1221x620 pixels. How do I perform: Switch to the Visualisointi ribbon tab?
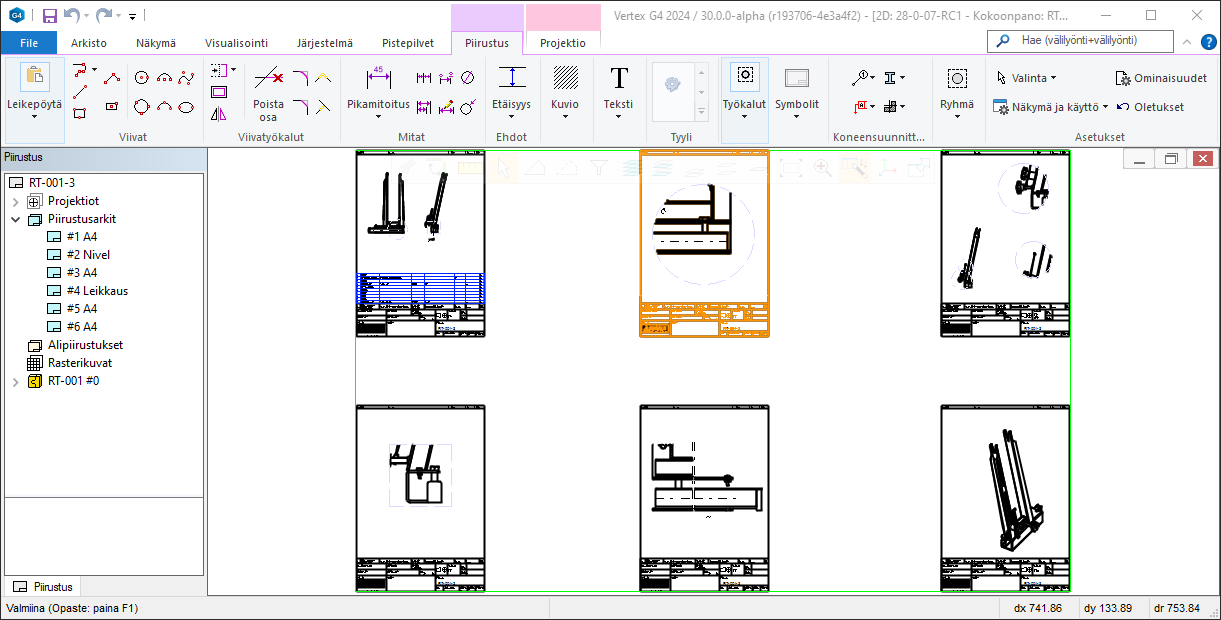tap(236, 43)
